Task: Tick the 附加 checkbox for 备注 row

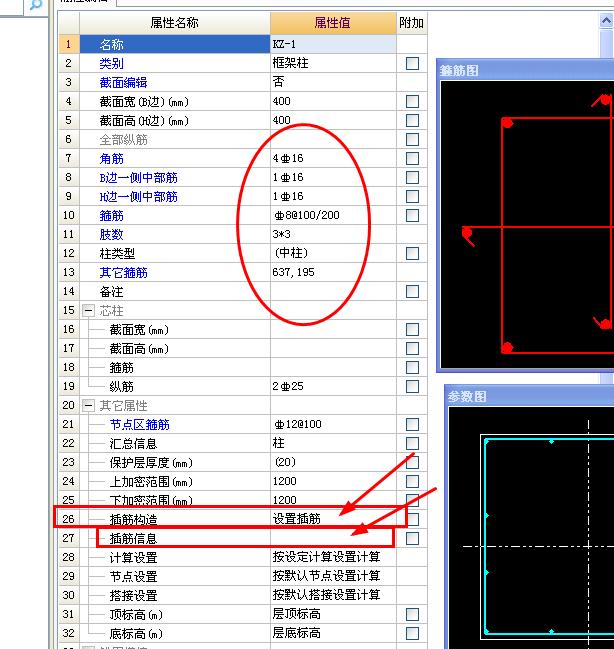Action: pyautogui.click(x=412, y=291)
